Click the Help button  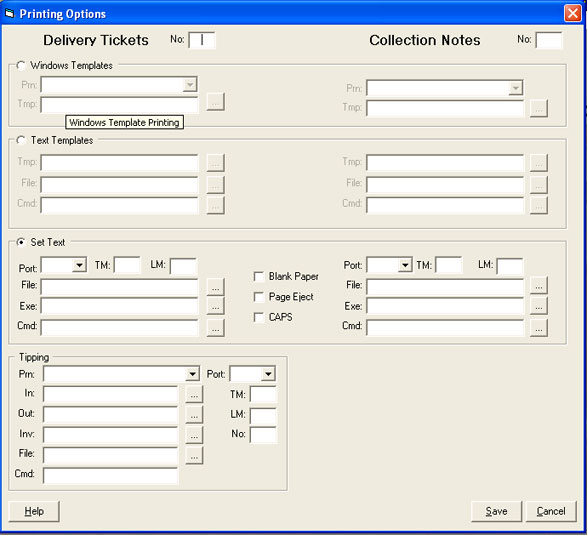click(x=34, y=511)
